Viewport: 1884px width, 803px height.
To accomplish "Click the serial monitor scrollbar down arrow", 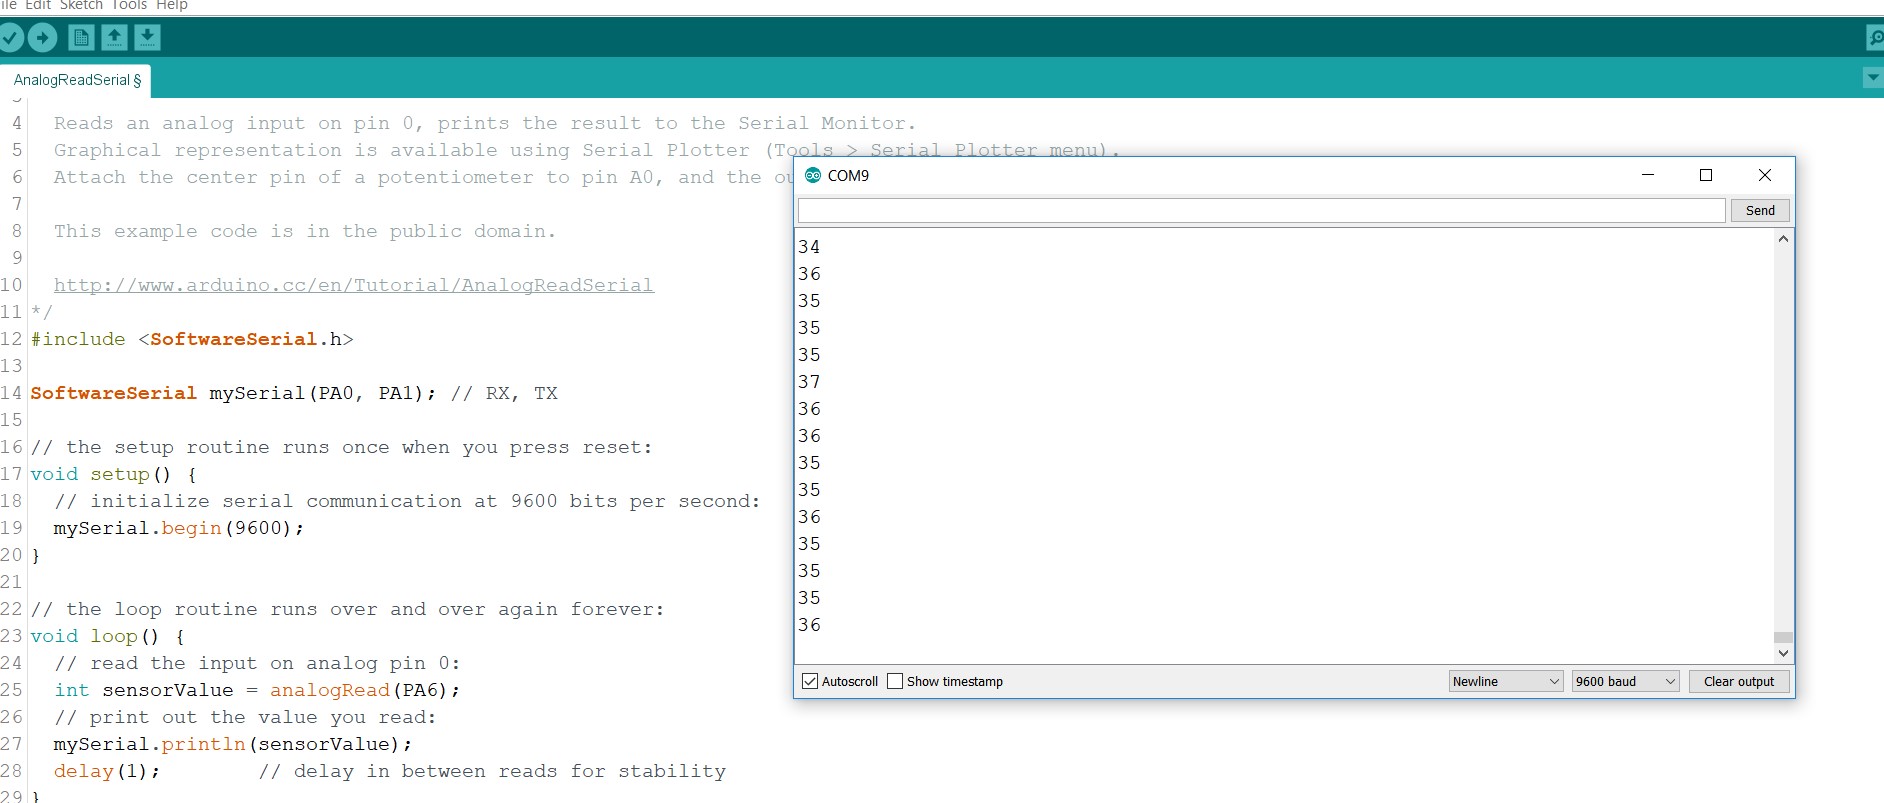I will coord(1783,653).
